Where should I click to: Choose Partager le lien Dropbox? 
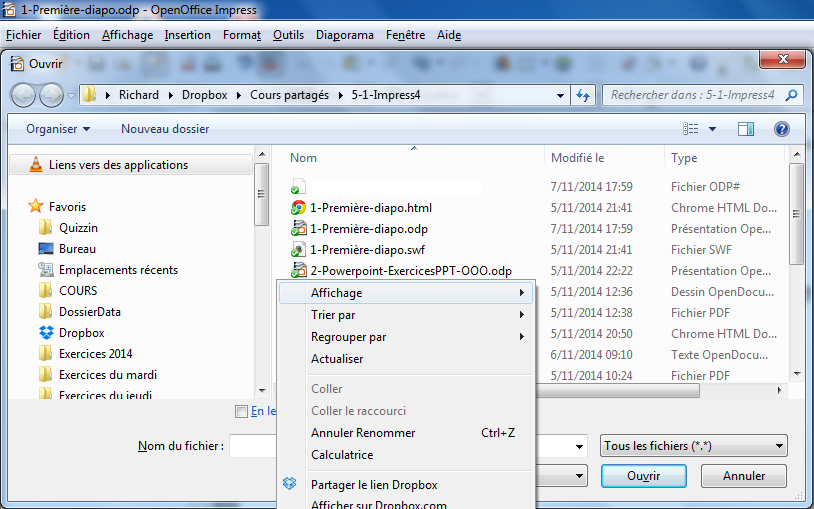pyautogui.click(x=405, y=485)
